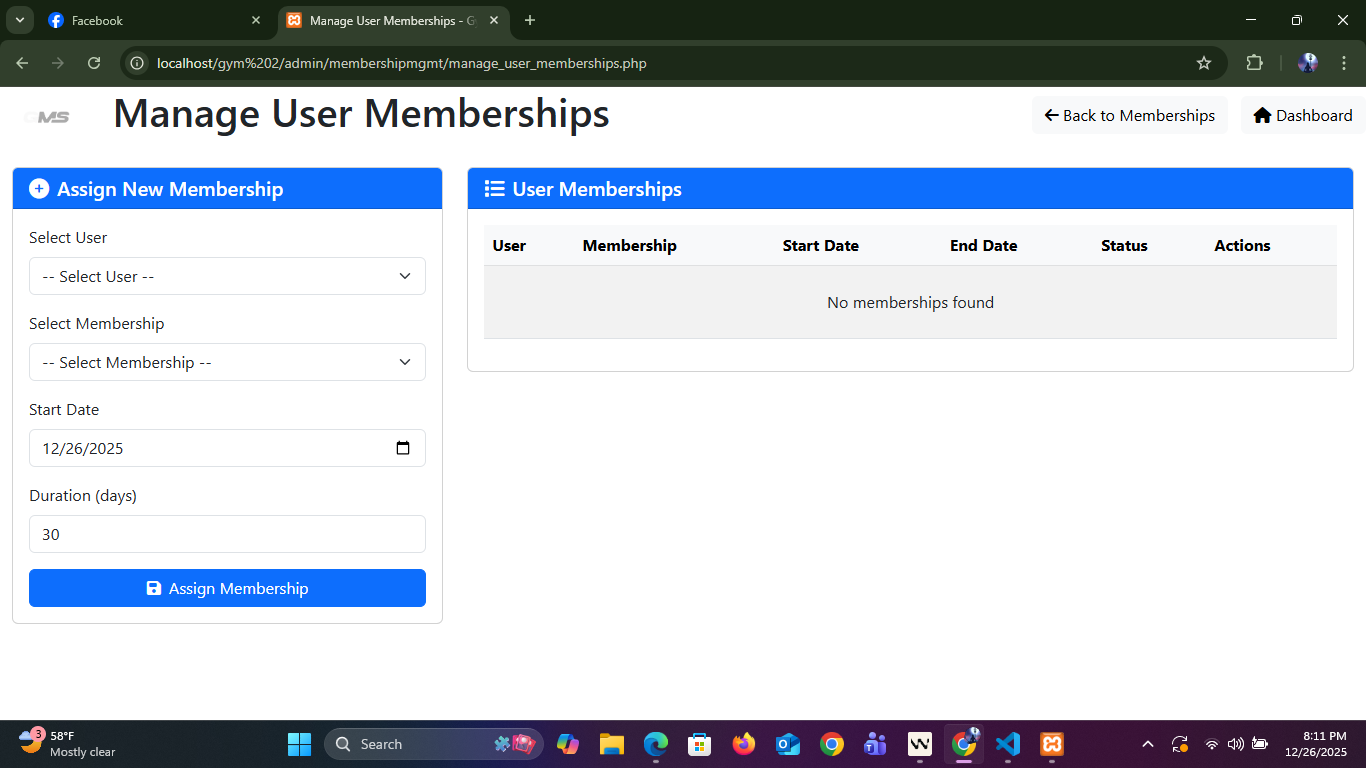Click the Duration (days) input field
1366x768 pixels.
227,534
